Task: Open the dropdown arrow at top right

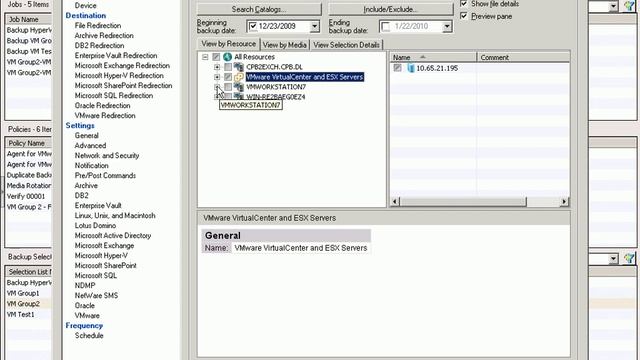Action: [x=613, y=6]
